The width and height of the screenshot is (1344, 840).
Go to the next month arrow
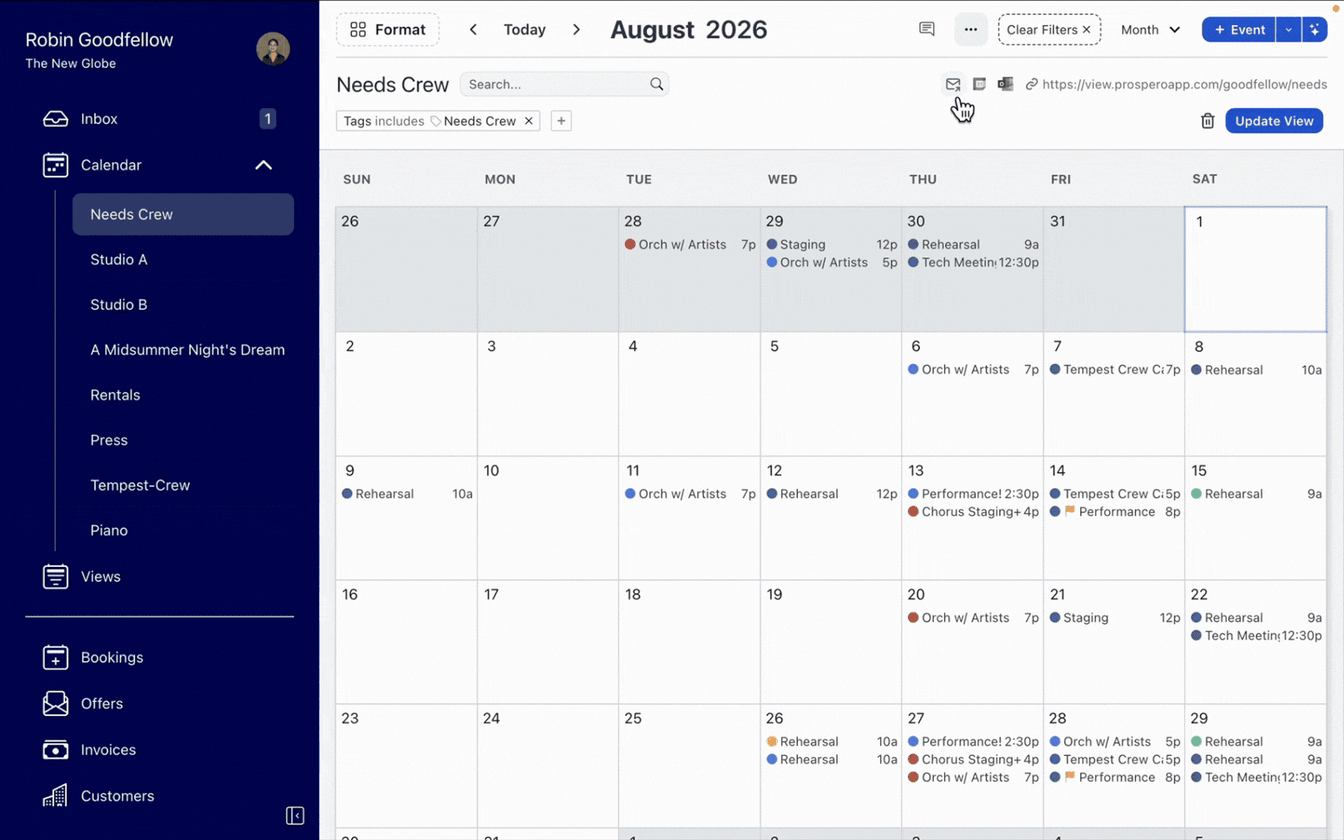(576, 30)
